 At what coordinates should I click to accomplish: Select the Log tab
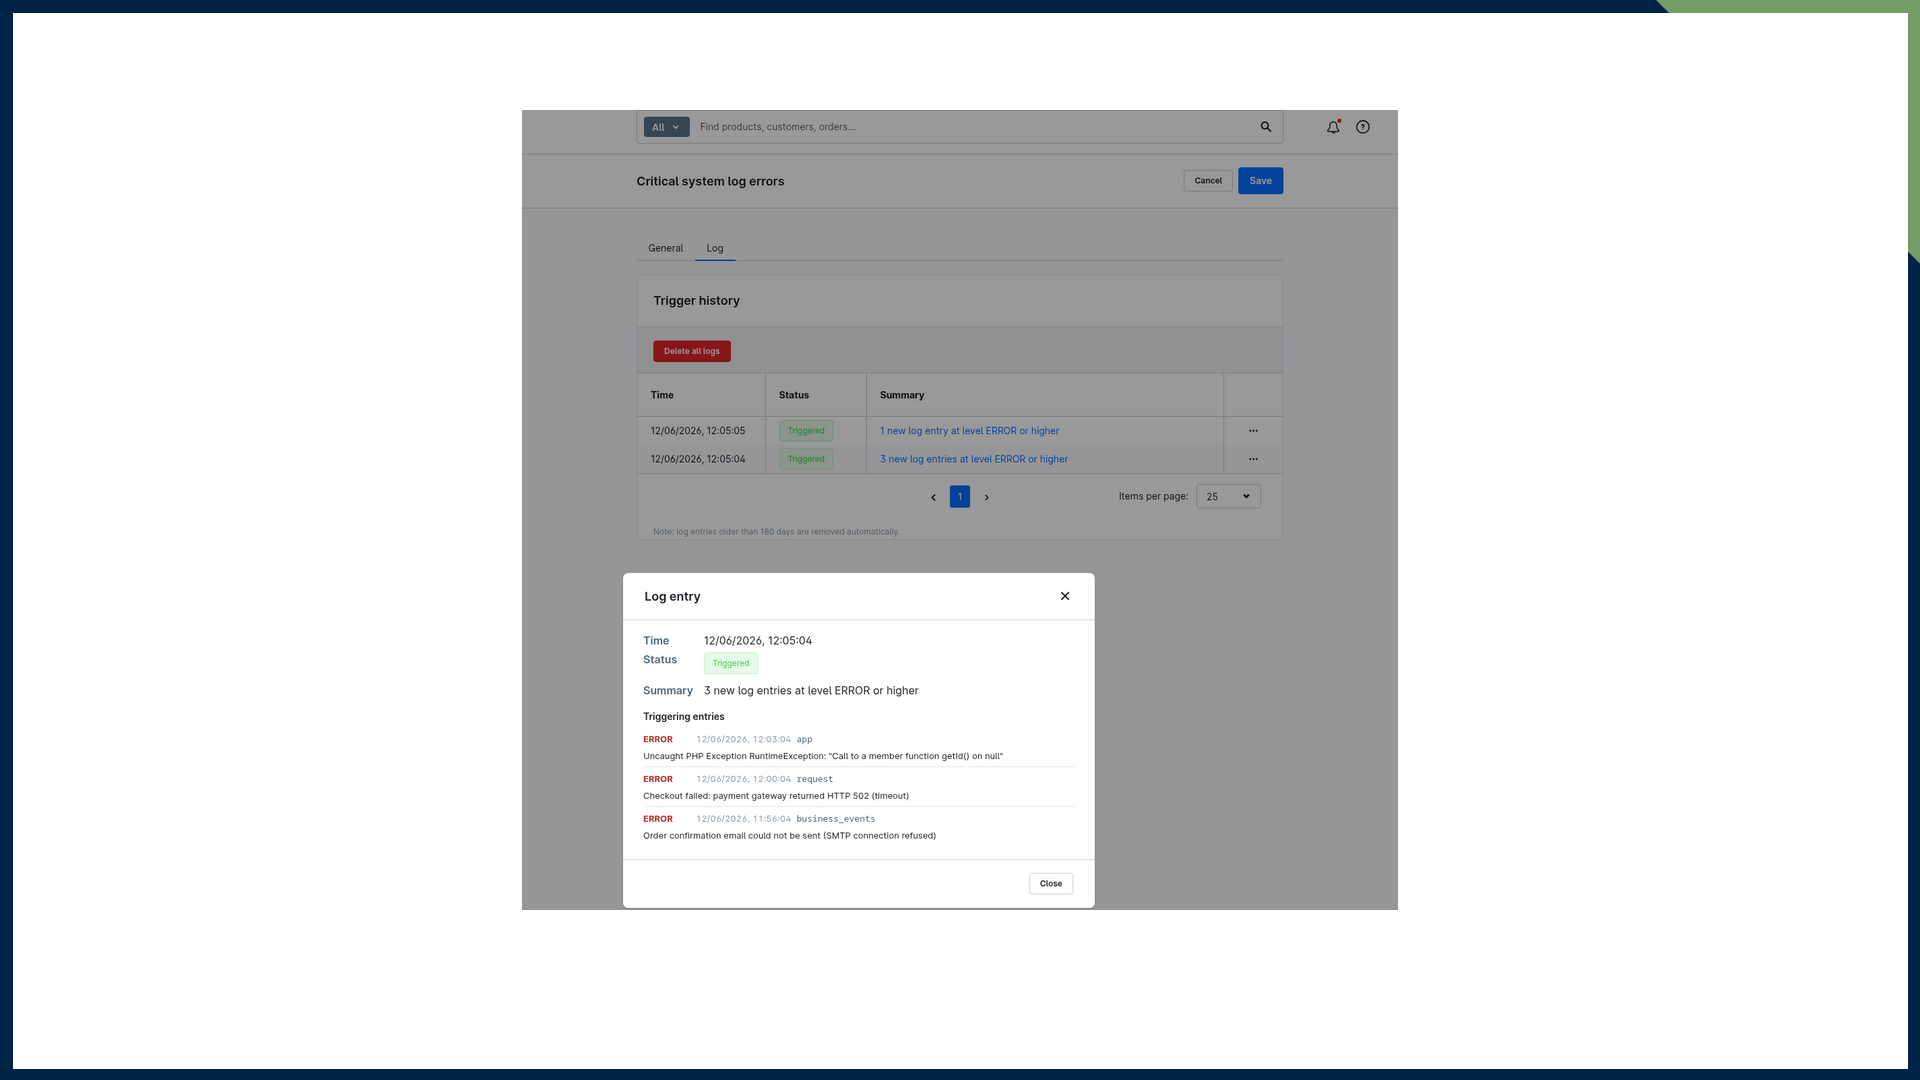[x=715, y=248]
